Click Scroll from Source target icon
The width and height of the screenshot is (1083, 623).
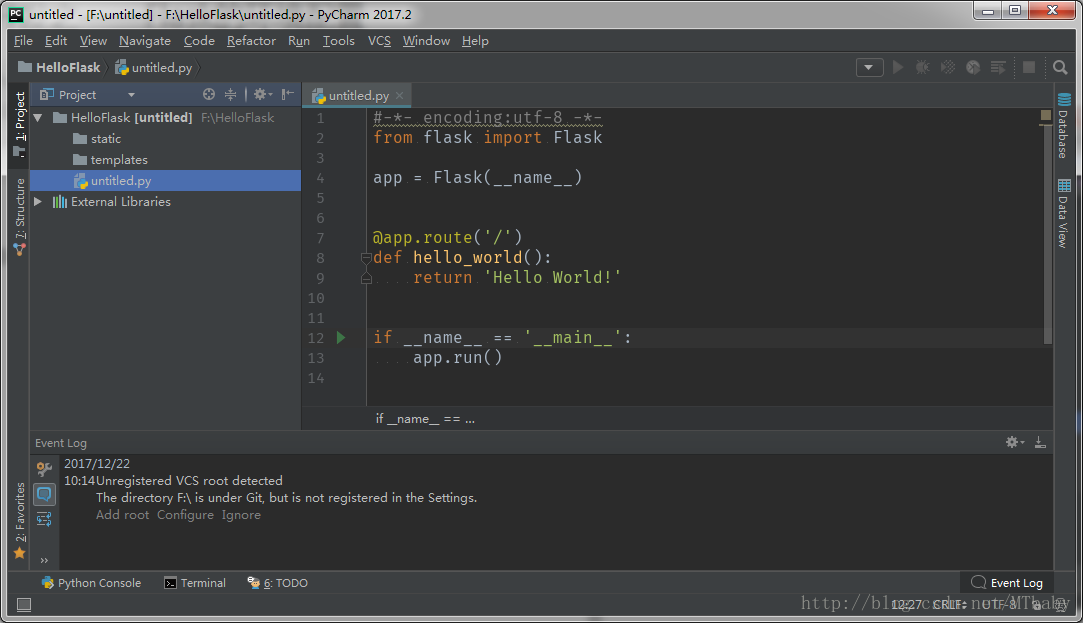point(209,94)
